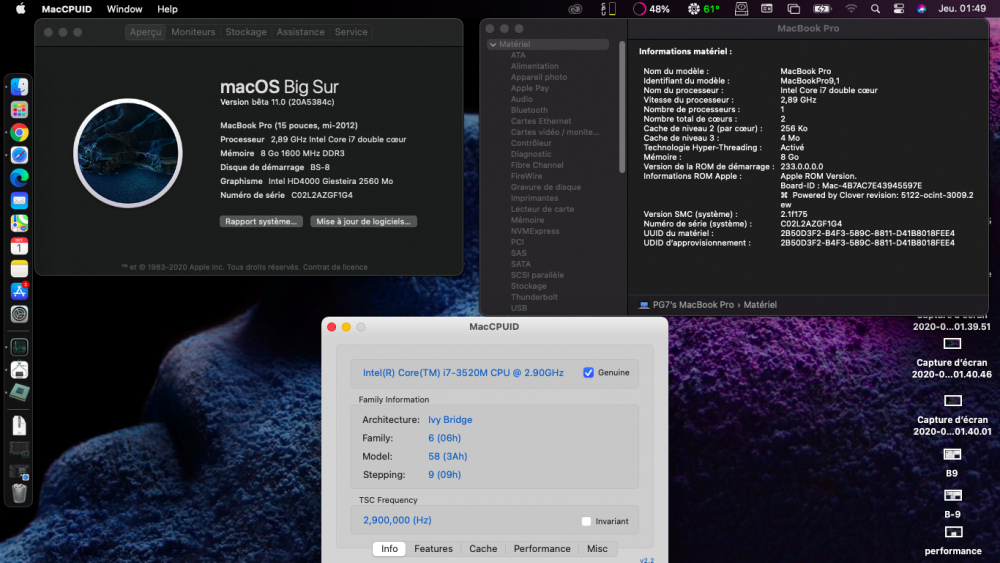1000x563 pixels.
Task: Open Wi-Fi menu bar icon
Action: [x=851, y=9]
